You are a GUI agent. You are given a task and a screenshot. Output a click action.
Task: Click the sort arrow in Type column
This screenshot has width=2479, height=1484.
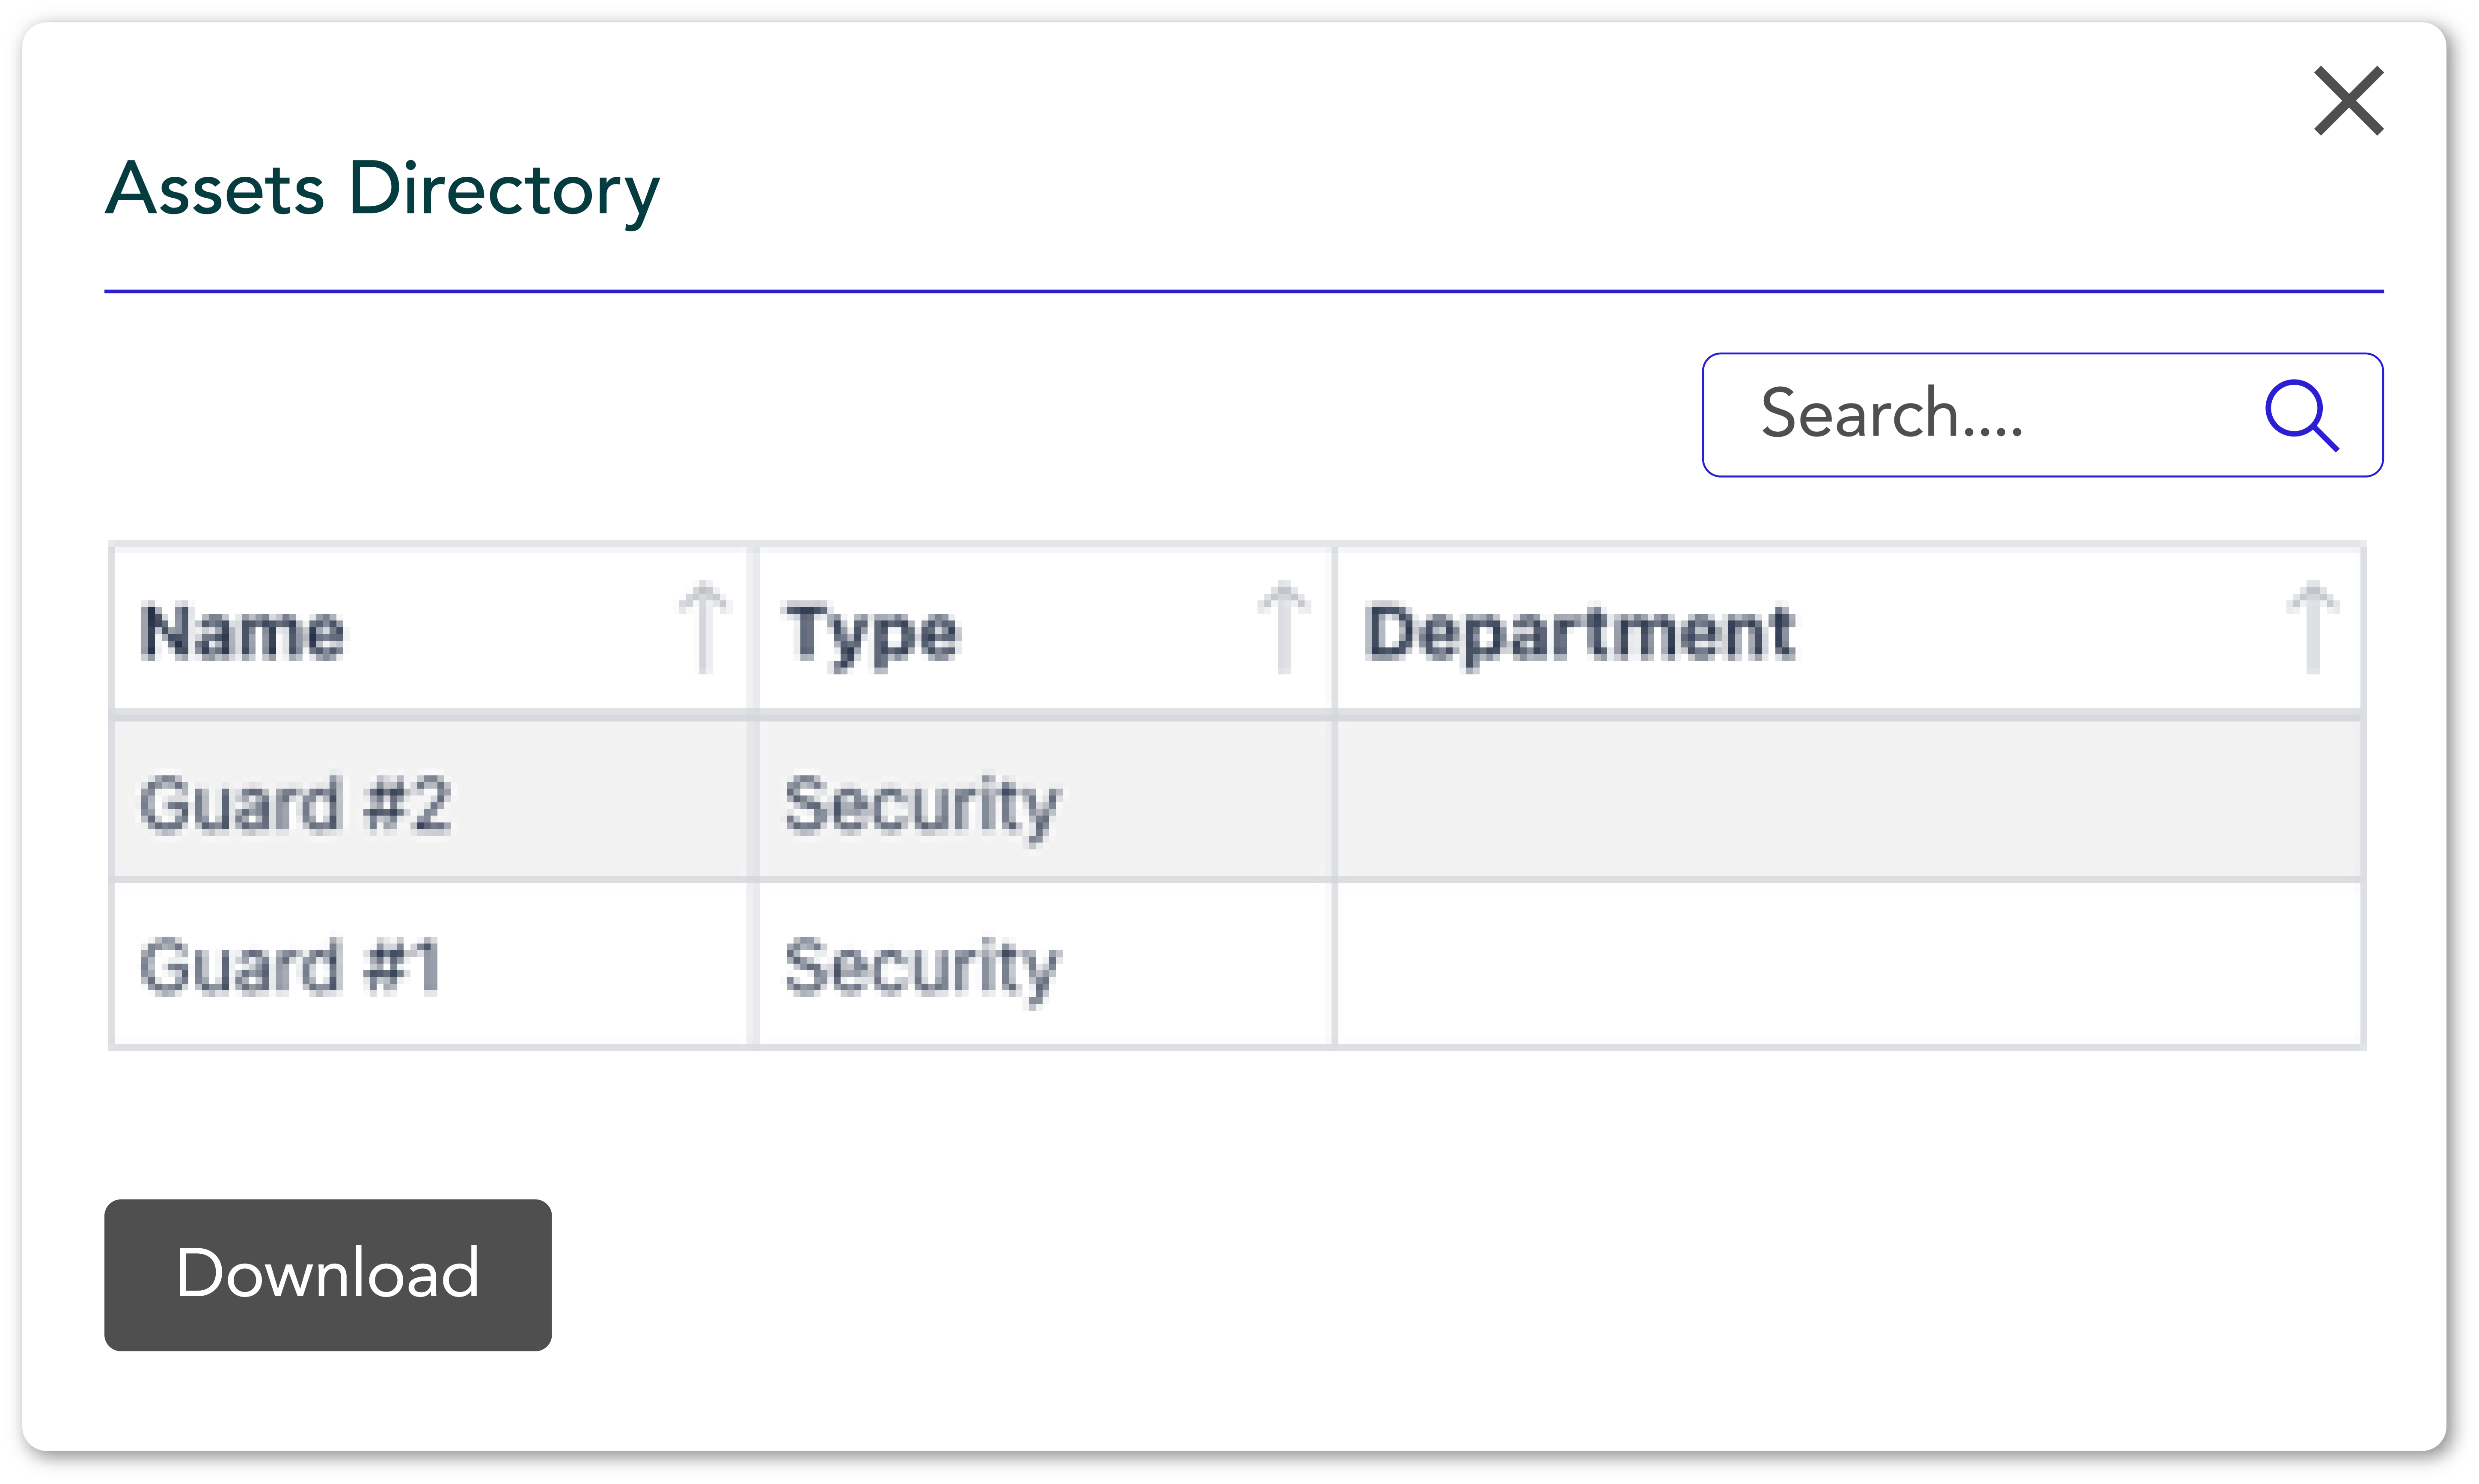tap(1284, 628)
